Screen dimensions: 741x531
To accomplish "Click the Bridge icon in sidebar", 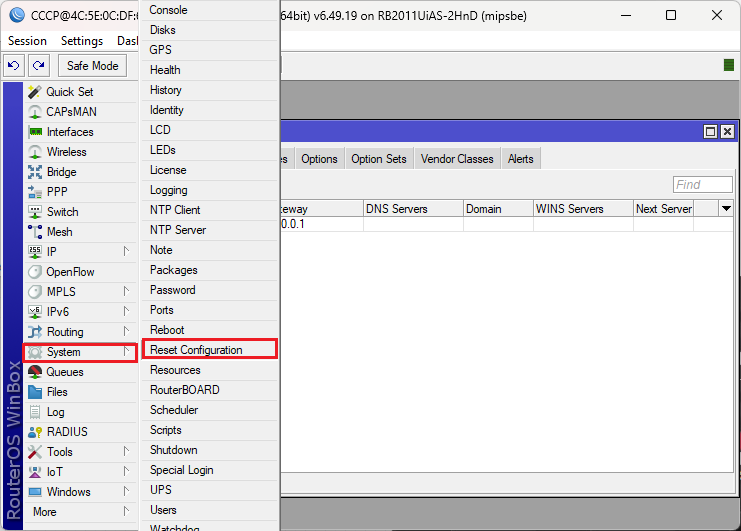I will [x=34, y=172].
